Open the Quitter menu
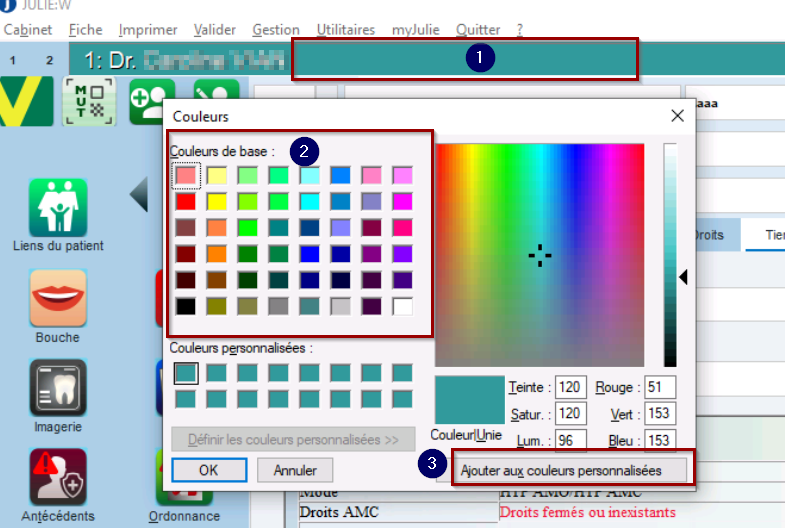The width and height of the screenshot is (785, 528). pos(478,30)
